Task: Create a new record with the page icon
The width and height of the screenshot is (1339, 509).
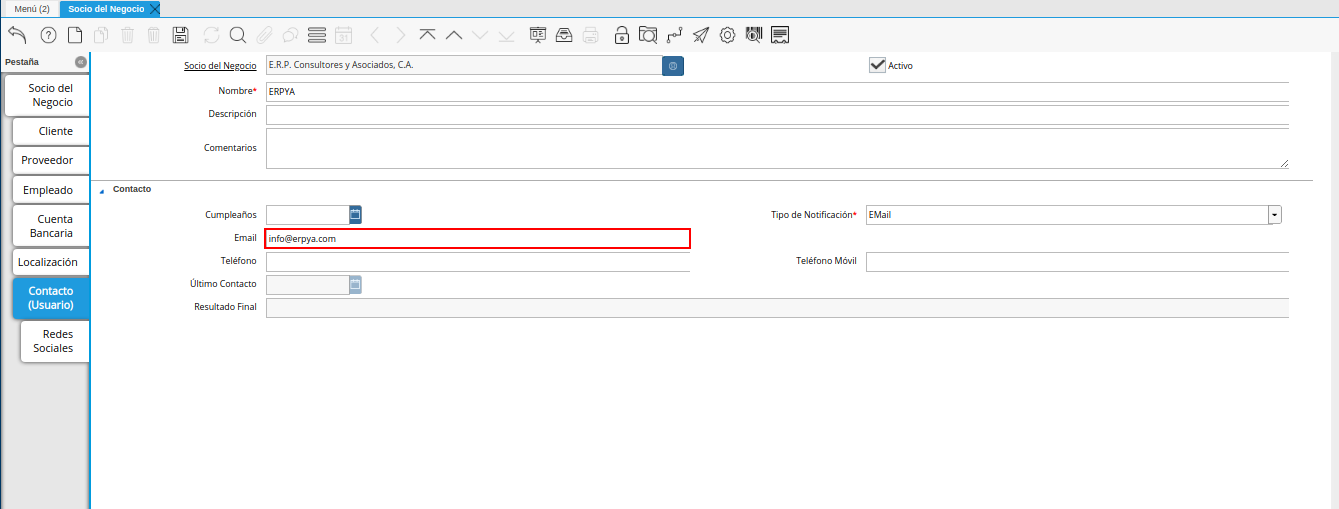Action: click(75, 36)
